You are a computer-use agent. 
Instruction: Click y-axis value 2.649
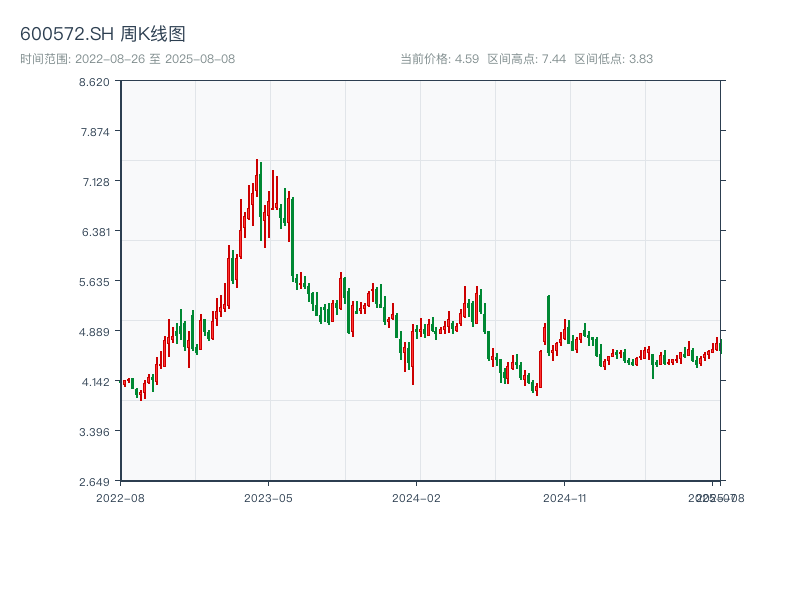coord(94,482)
